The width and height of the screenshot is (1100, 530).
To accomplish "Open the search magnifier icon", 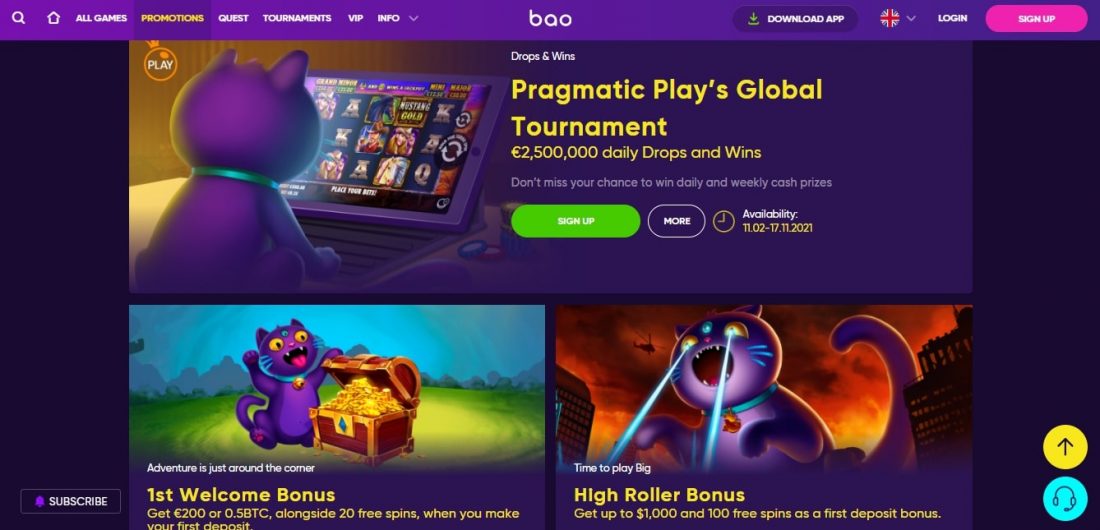I will click(x=19, y=18).
